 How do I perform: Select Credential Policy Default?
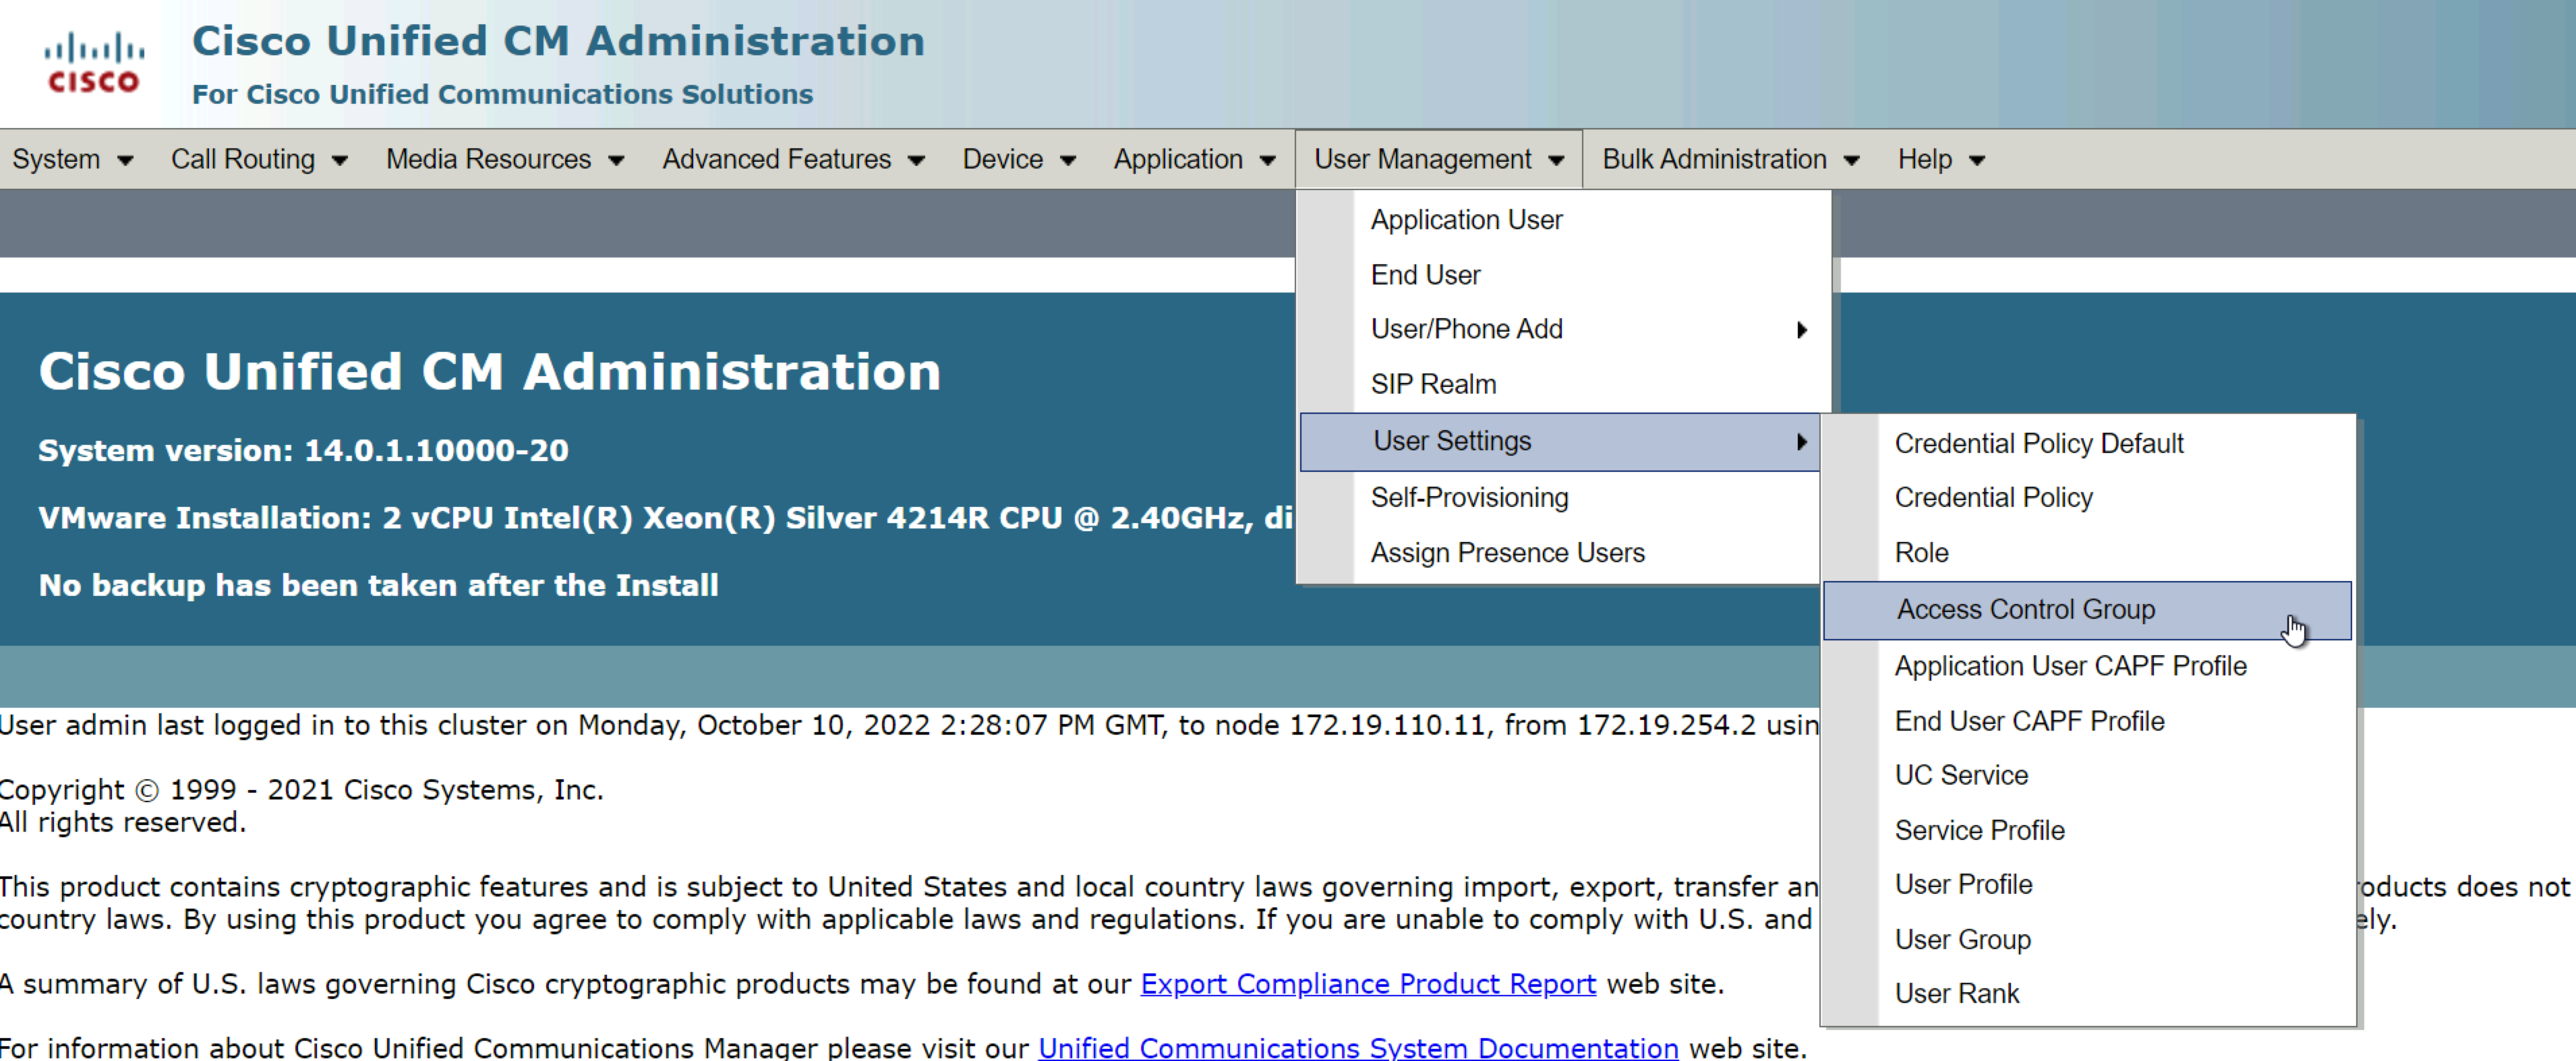(x=2088, y=444)
